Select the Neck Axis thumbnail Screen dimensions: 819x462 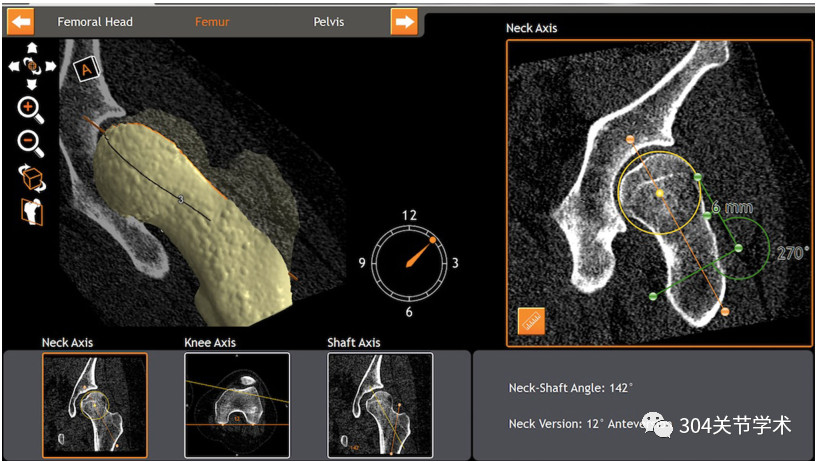pyautogui.click(x=95, y=405)
